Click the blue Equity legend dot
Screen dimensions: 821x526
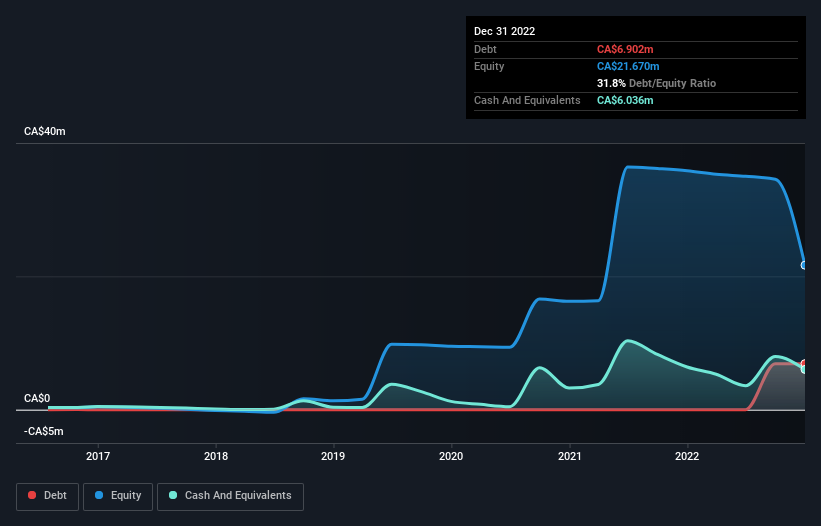99,495
